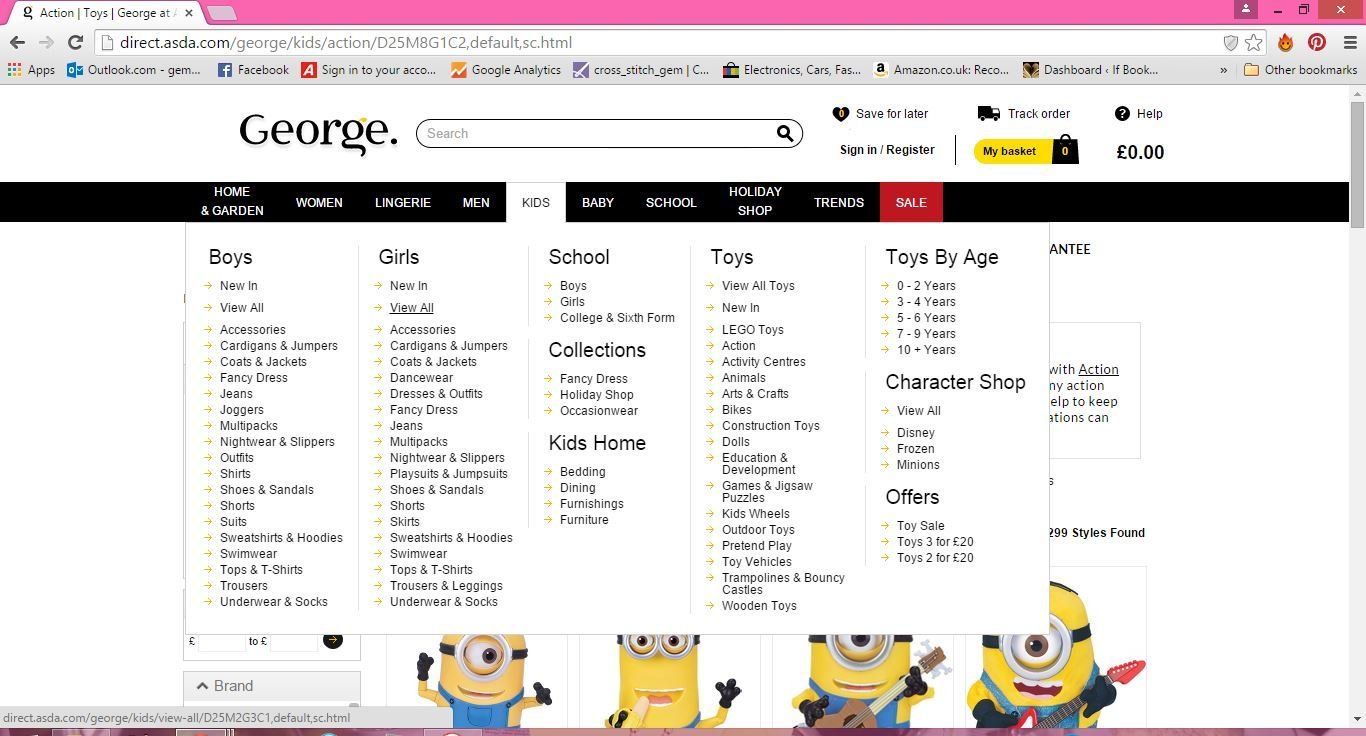
Task: Open View All Toys link
Action: point(758,286)
